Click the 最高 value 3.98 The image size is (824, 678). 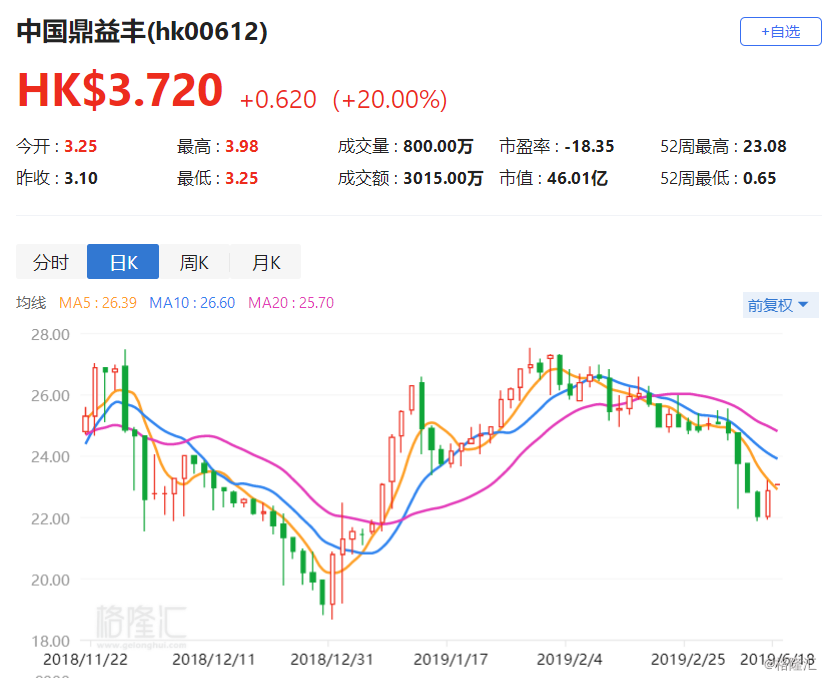(242, 146)
